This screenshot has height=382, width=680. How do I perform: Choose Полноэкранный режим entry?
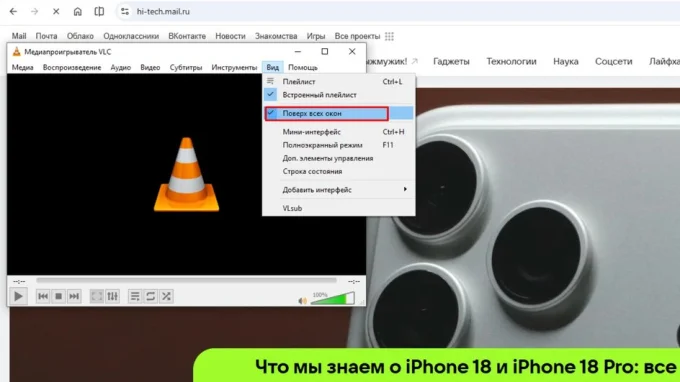[x=339, y=145]
